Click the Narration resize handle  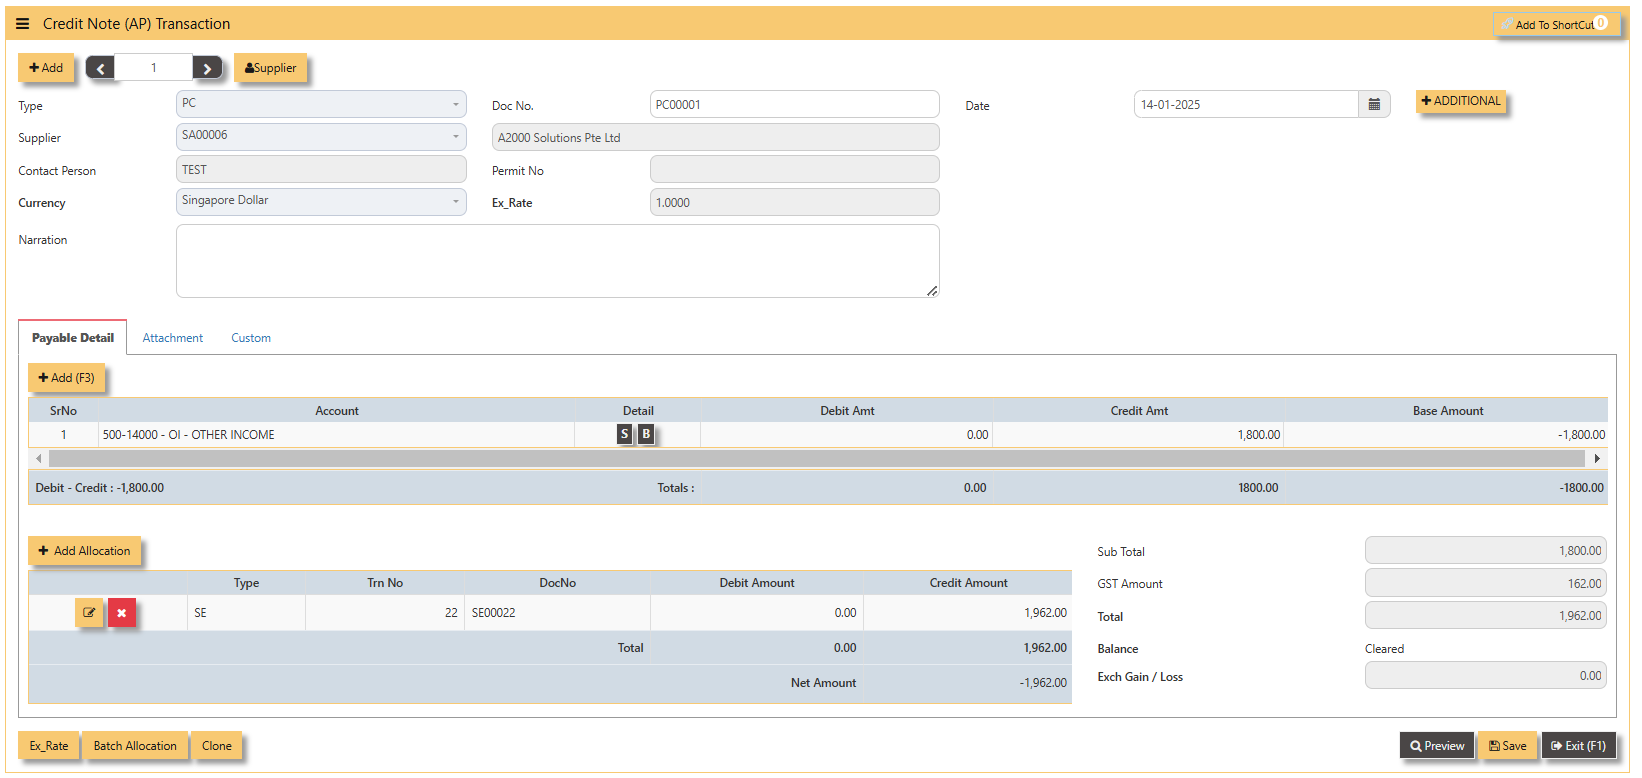coord(932,291)
